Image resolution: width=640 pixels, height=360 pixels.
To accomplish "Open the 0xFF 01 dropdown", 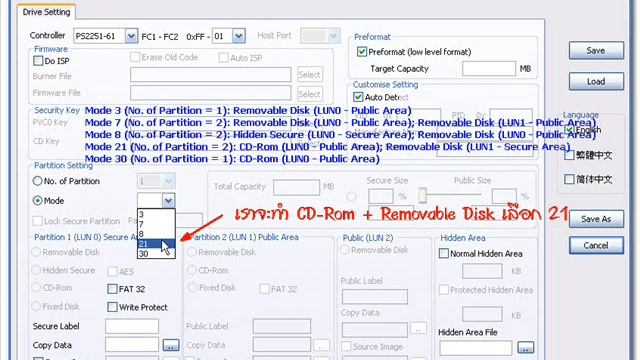I will click(x=239, y=36).
